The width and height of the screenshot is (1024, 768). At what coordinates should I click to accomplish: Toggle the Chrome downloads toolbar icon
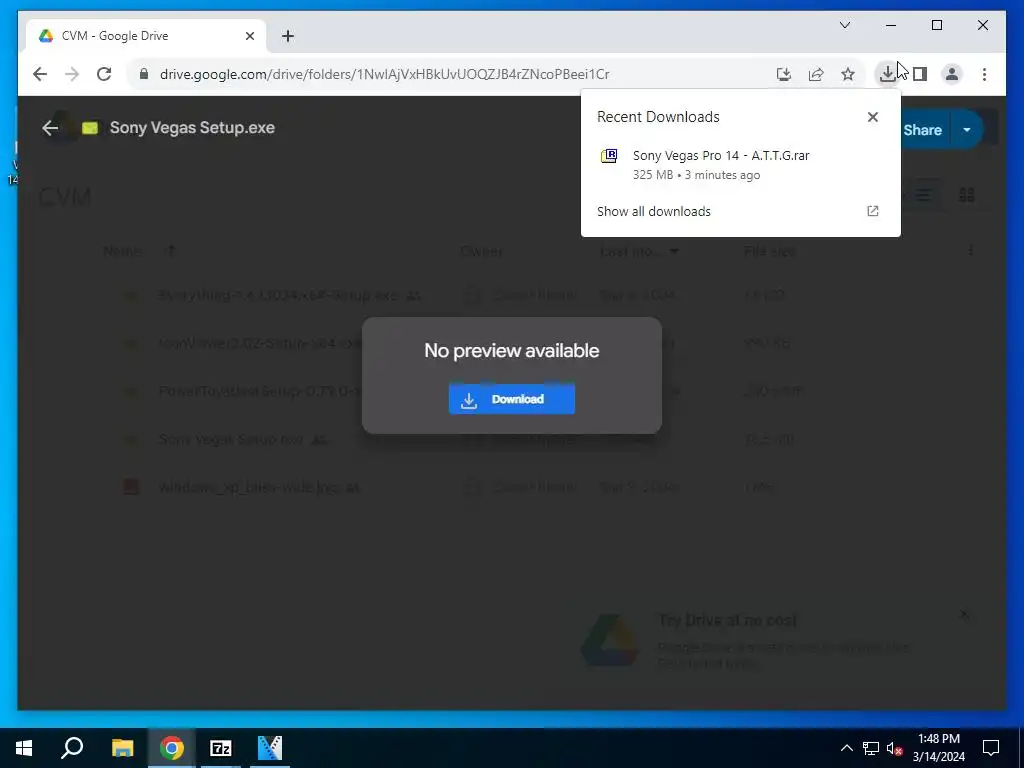pos(887,74)
